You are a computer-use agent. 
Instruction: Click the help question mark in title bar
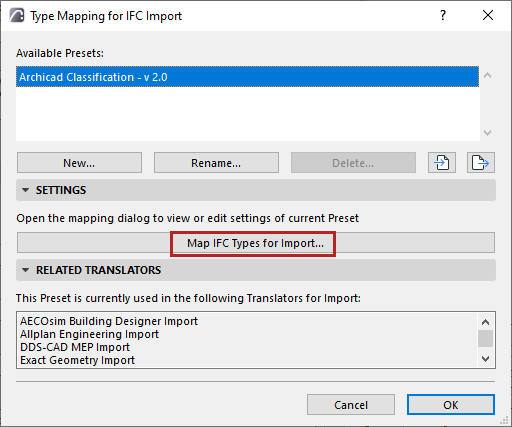pyautogui.click(x=443, y=15)
